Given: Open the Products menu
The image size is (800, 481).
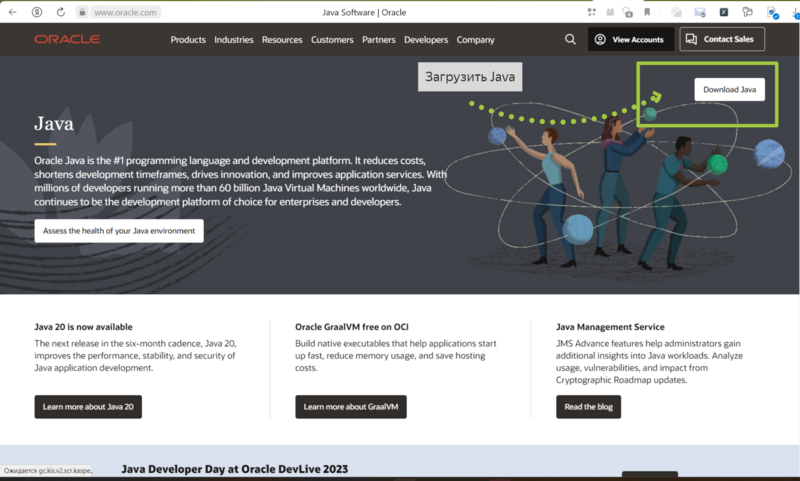Looking at the screenshot, I should click(188, 40).
